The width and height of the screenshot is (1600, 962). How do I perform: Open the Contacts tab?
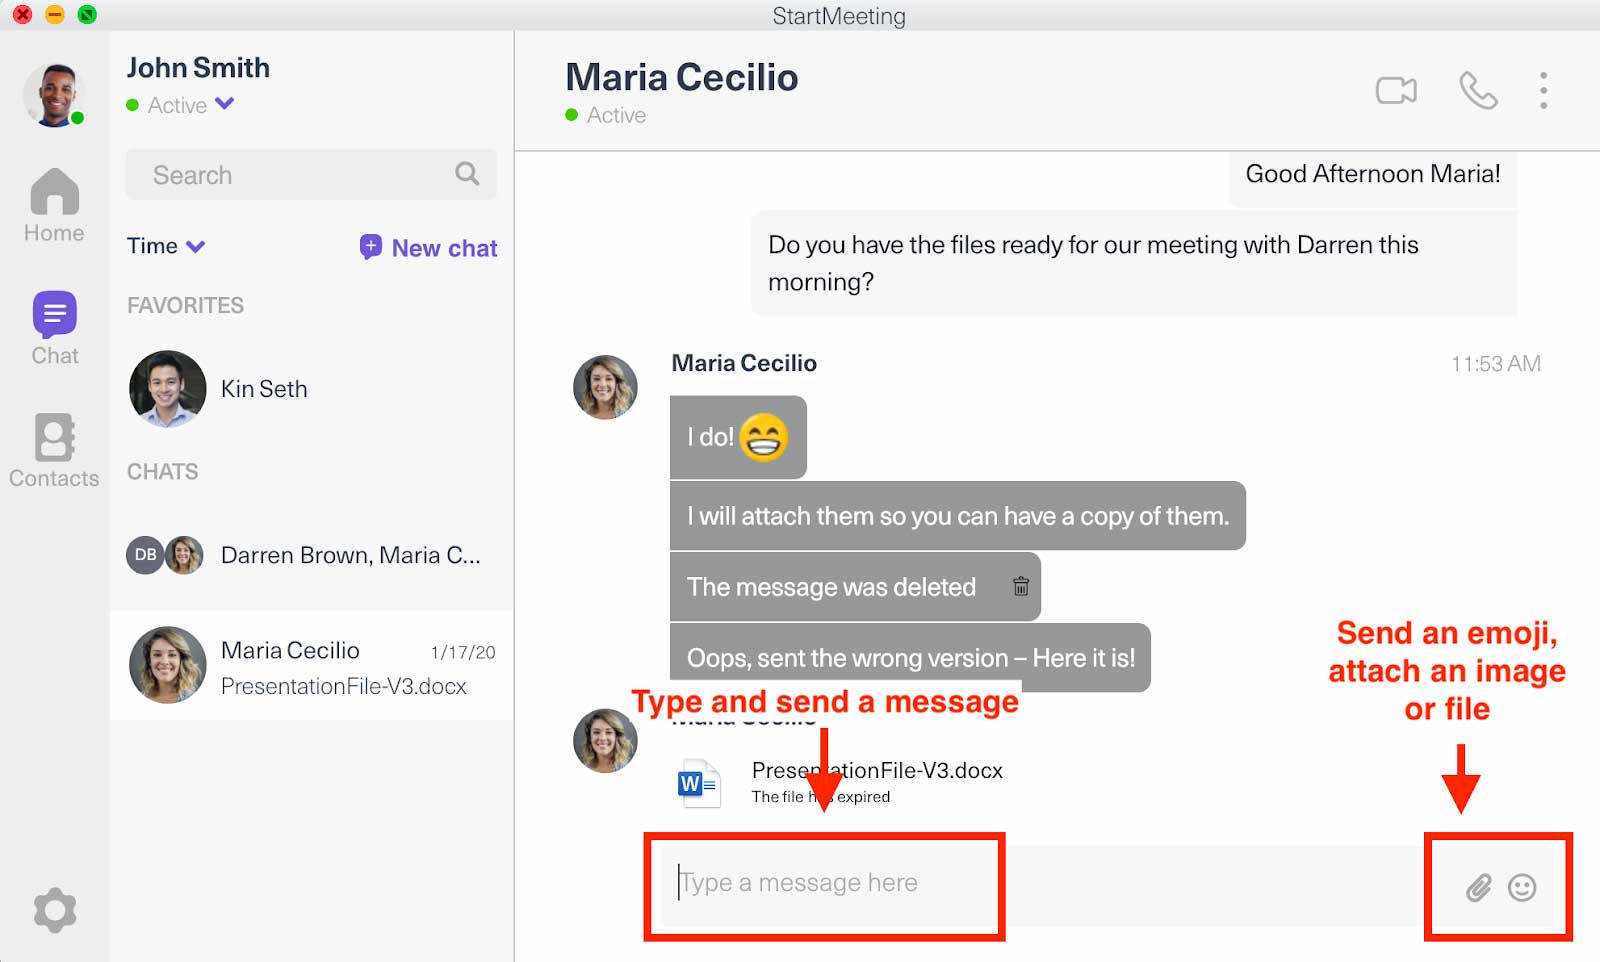click(x=54, y=451)
